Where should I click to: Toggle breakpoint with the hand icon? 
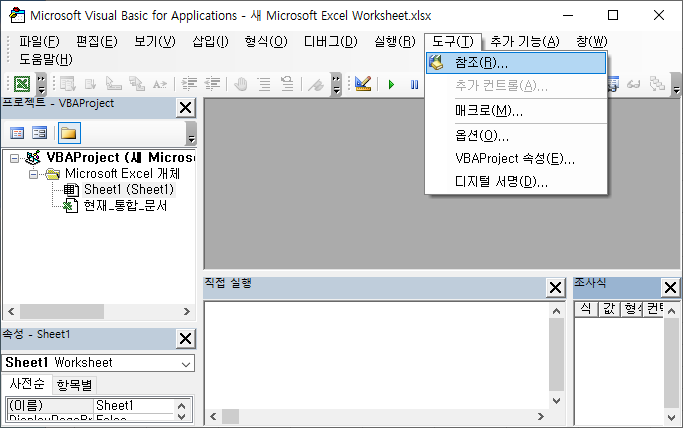click(x=240, y=84)
